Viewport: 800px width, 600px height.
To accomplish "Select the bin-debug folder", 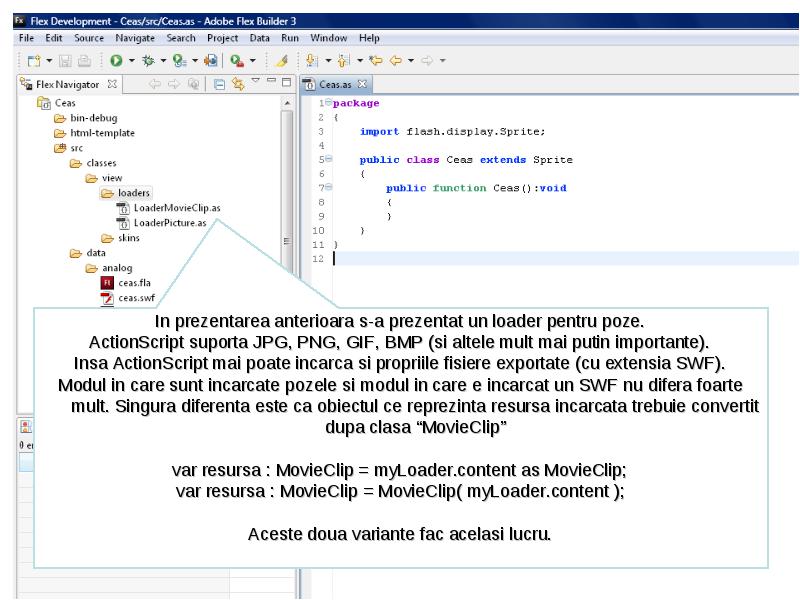I will pos(94,118).
